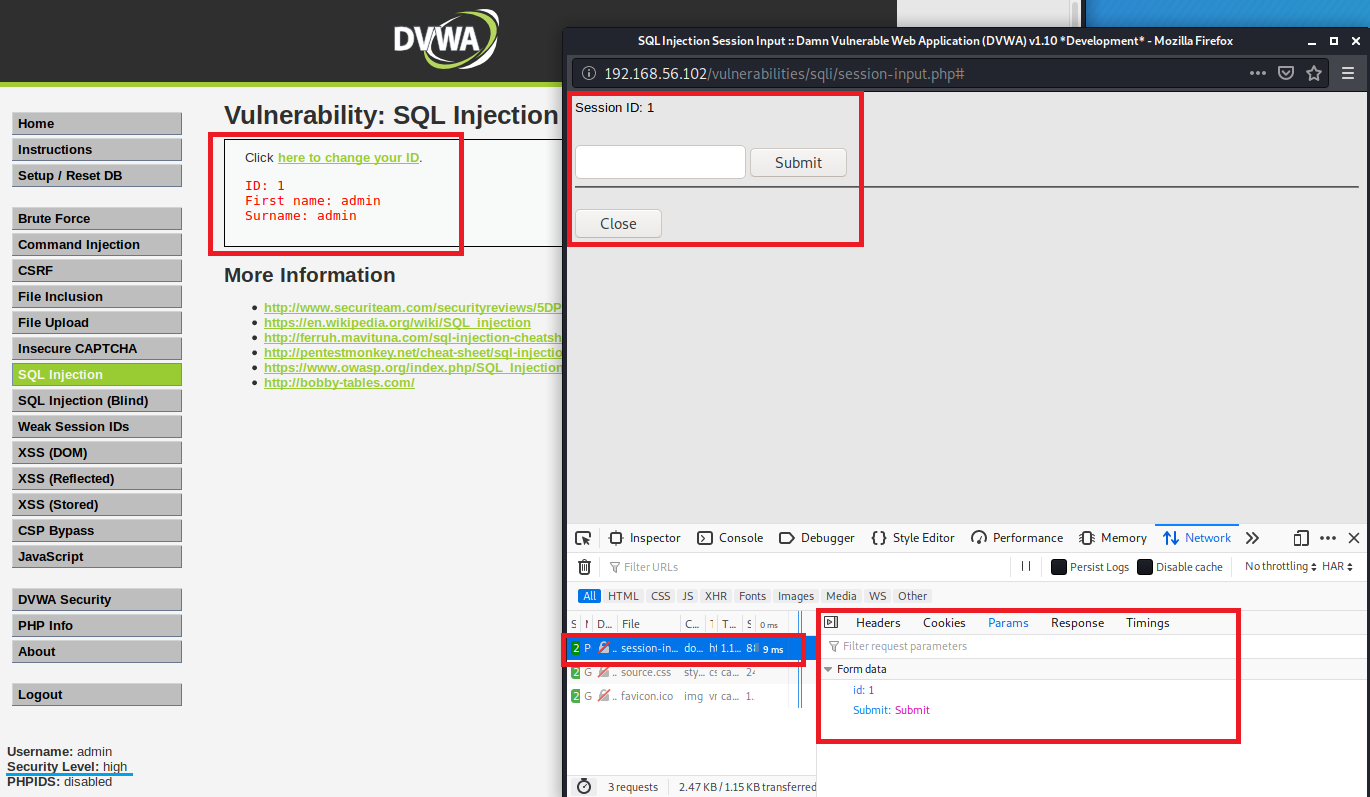Open the Console panel
The image size is (1370, 797).
click(729, 538)
